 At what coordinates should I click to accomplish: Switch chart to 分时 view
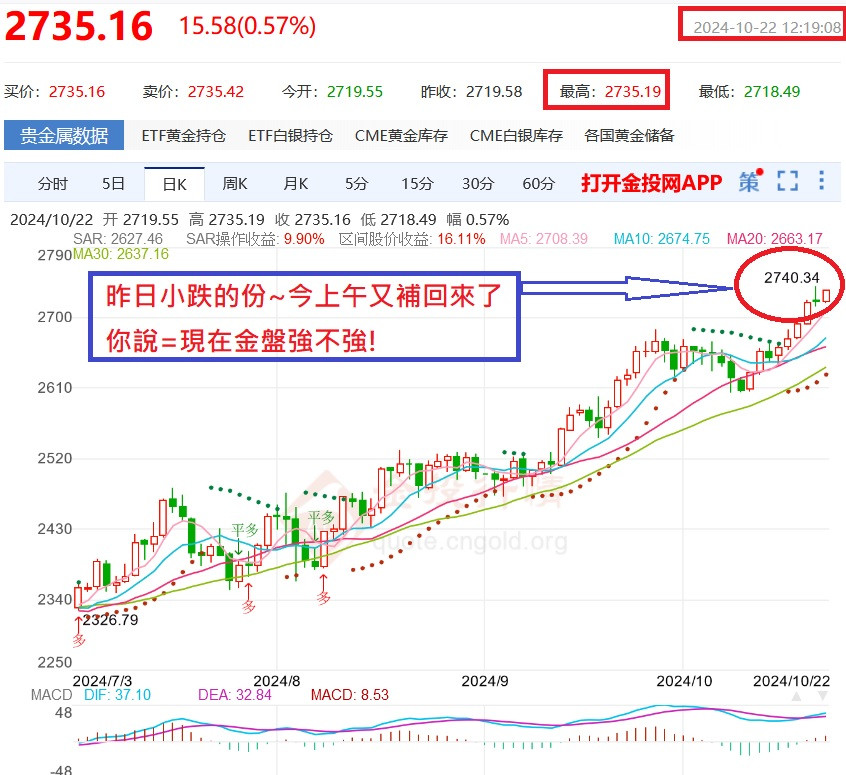[53, 184]
